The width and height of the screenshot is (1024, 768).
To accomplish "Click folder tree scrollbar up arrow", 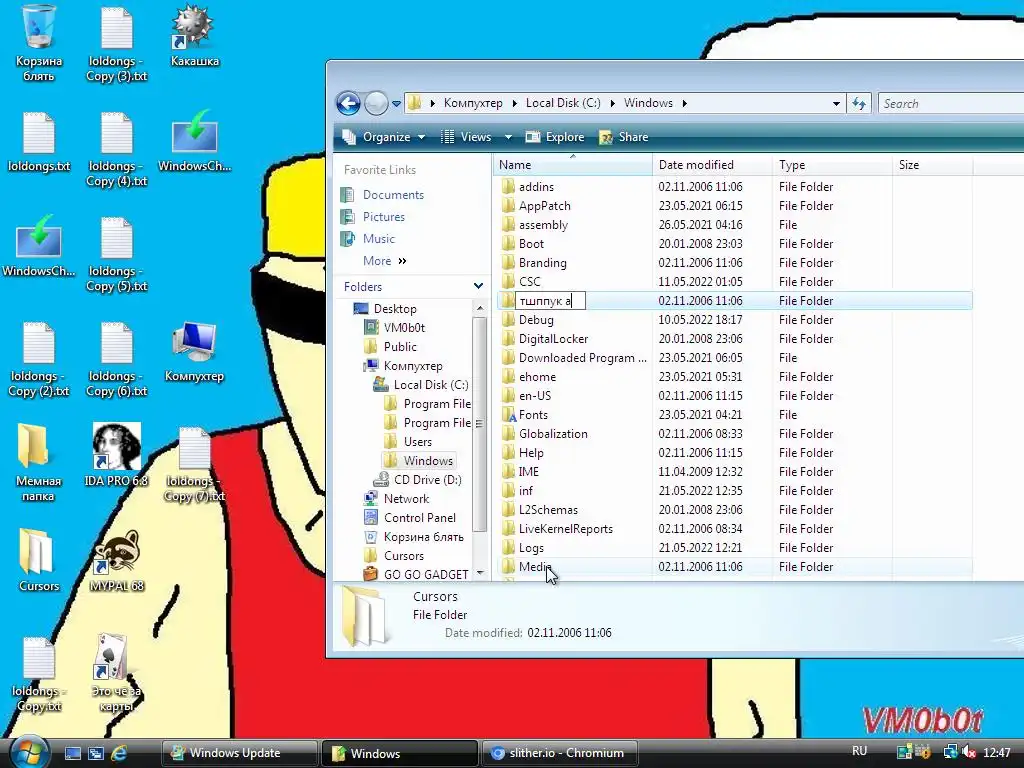I will pos(480,308).
